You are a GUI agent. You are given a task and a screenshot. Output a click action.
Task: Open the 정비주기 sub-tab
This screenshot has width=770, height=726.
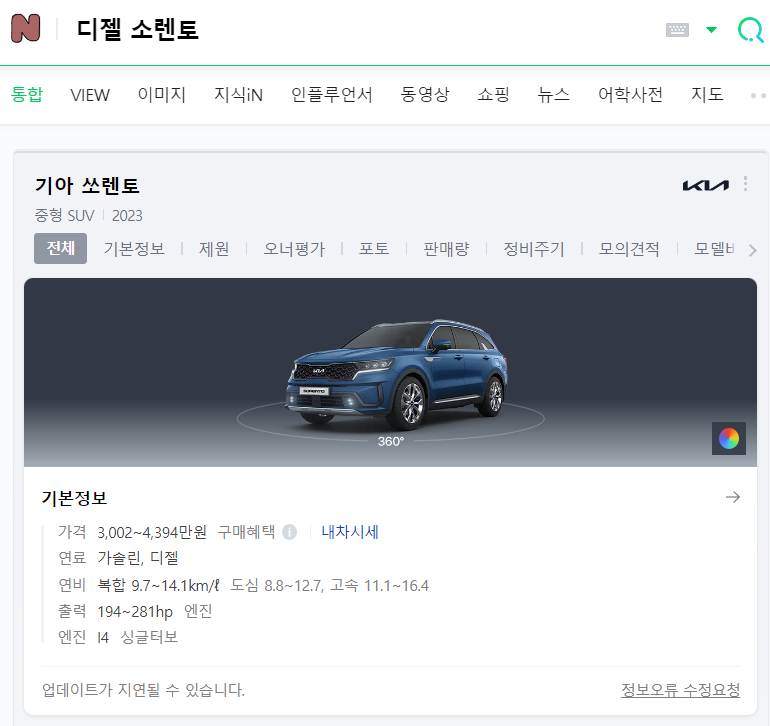click(534, 249)
